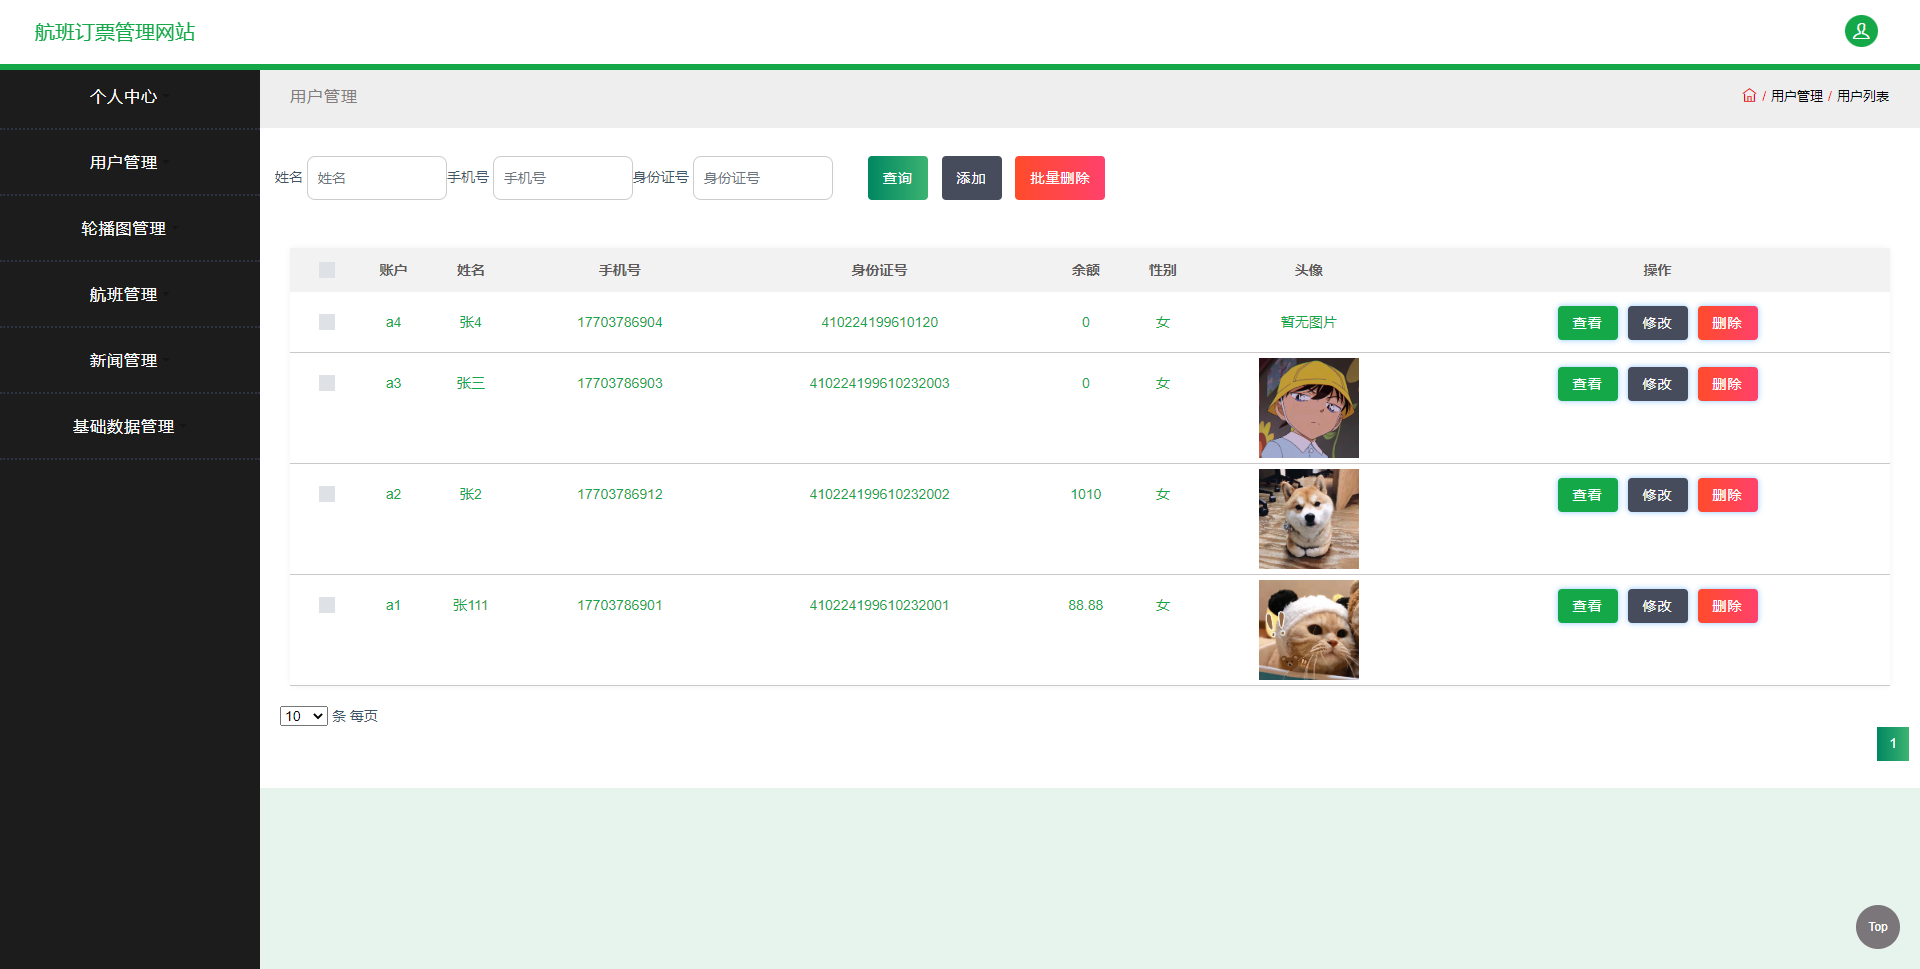Click the dog avatar thumbnail of user 张2

tap(1308, 518)
